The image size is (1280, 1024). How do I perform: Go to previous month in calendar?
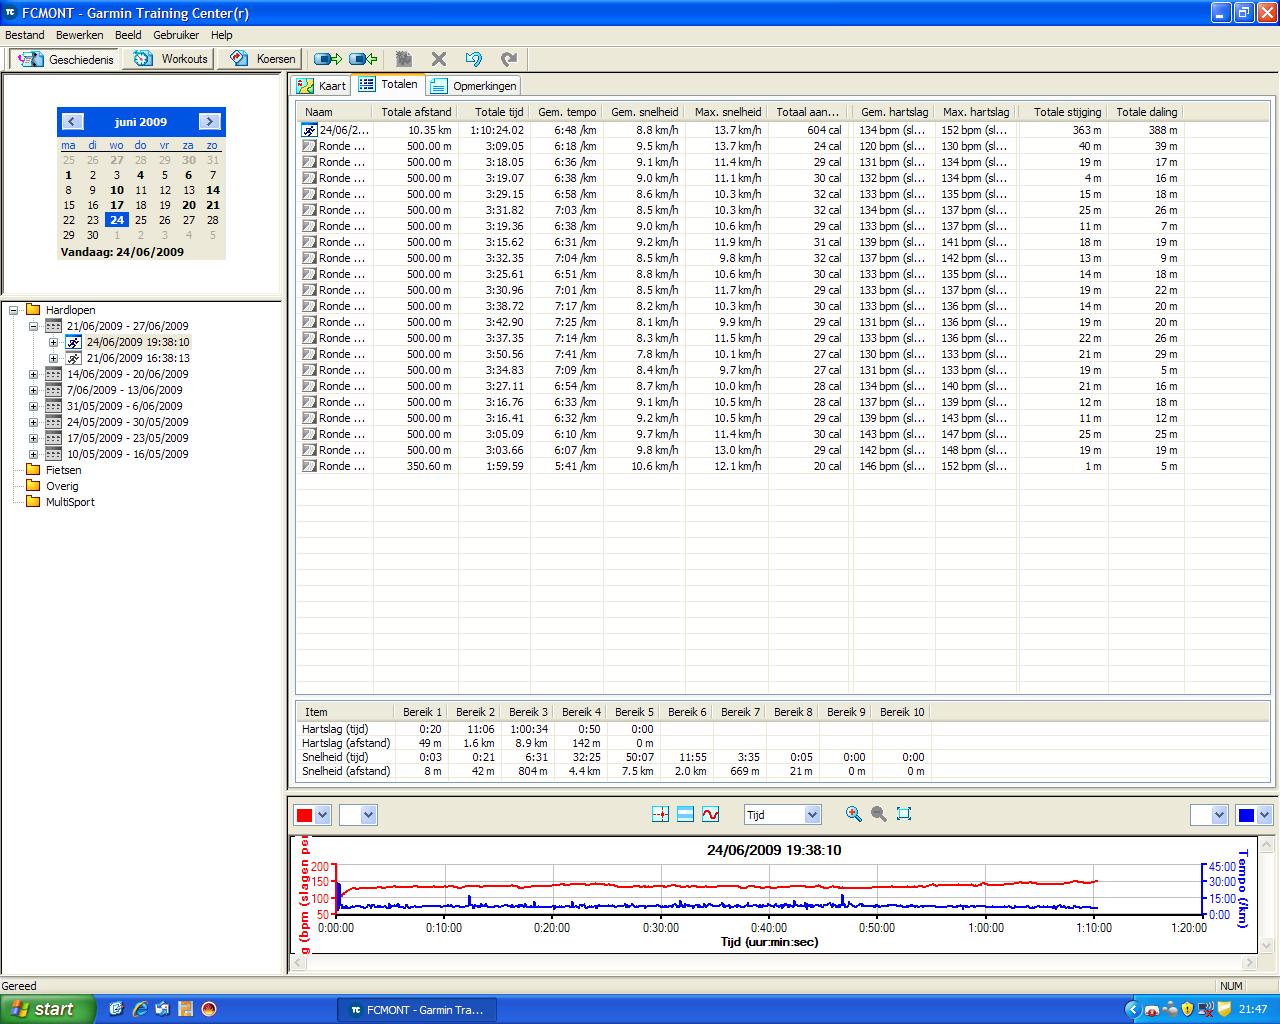tap(72, 122)
